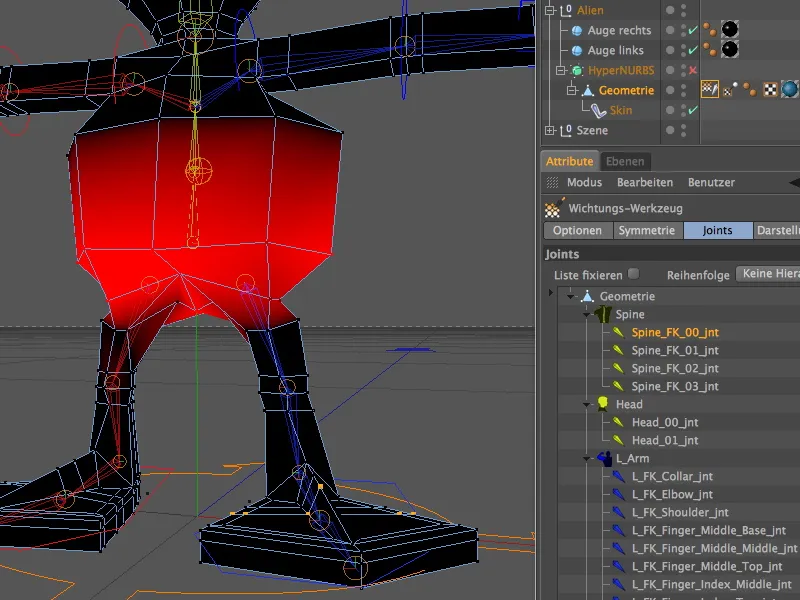Click the HyperNURBS generator icon
The height and width of the screenshot is (600, 800).
pos(577,70)
